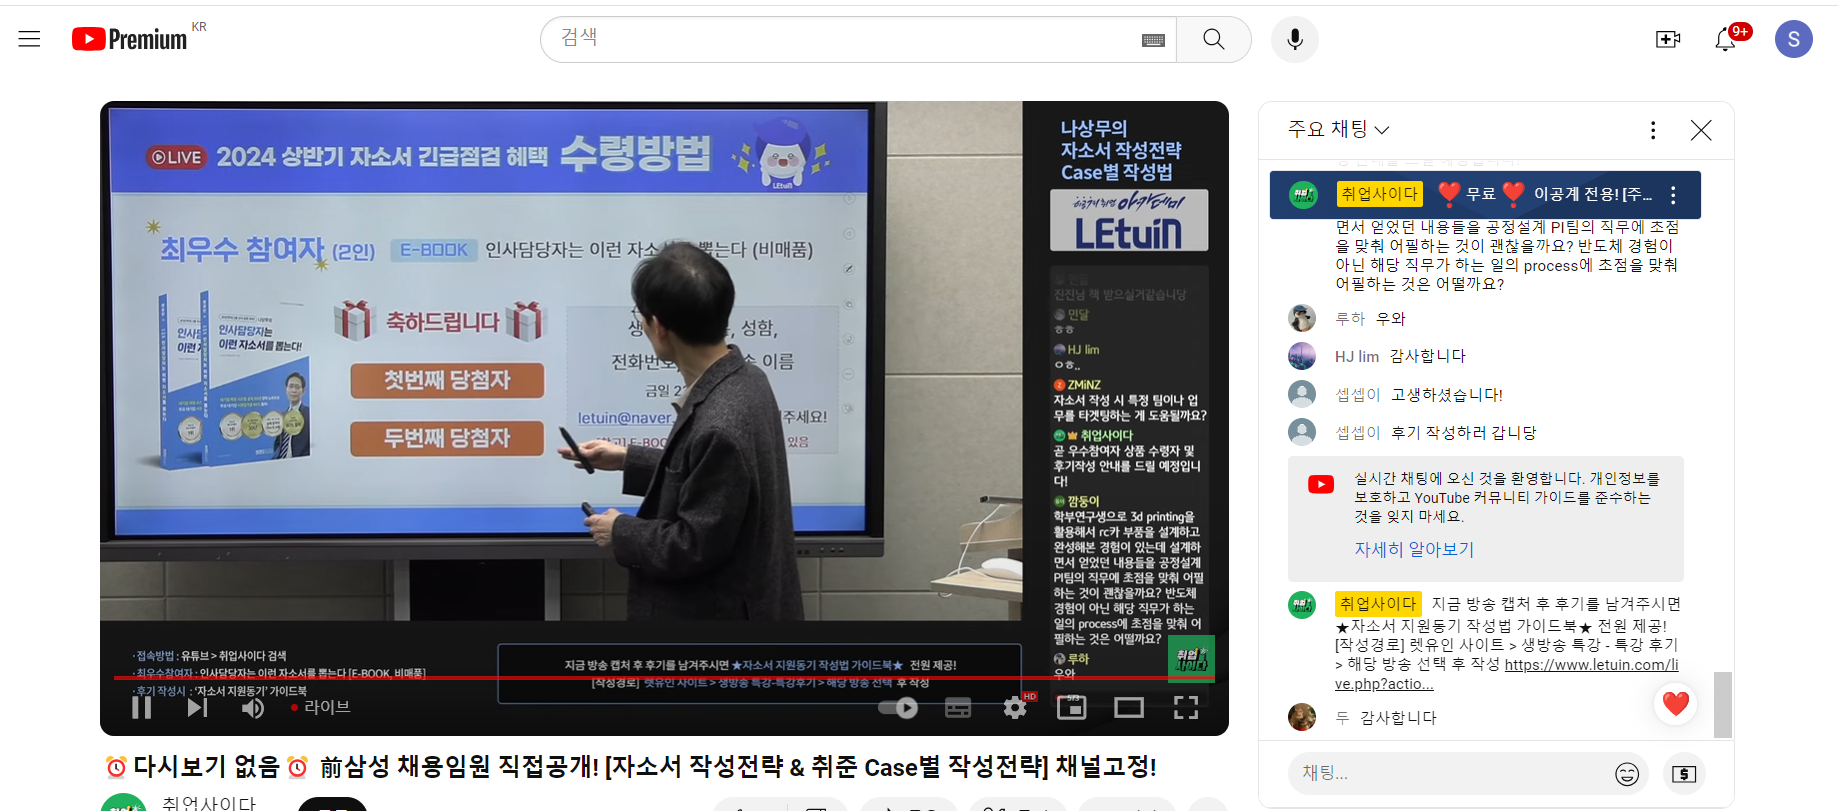This screenshot has width=1838, height=811.
Task: Seek on the red video progress bar
Action: 664,678
